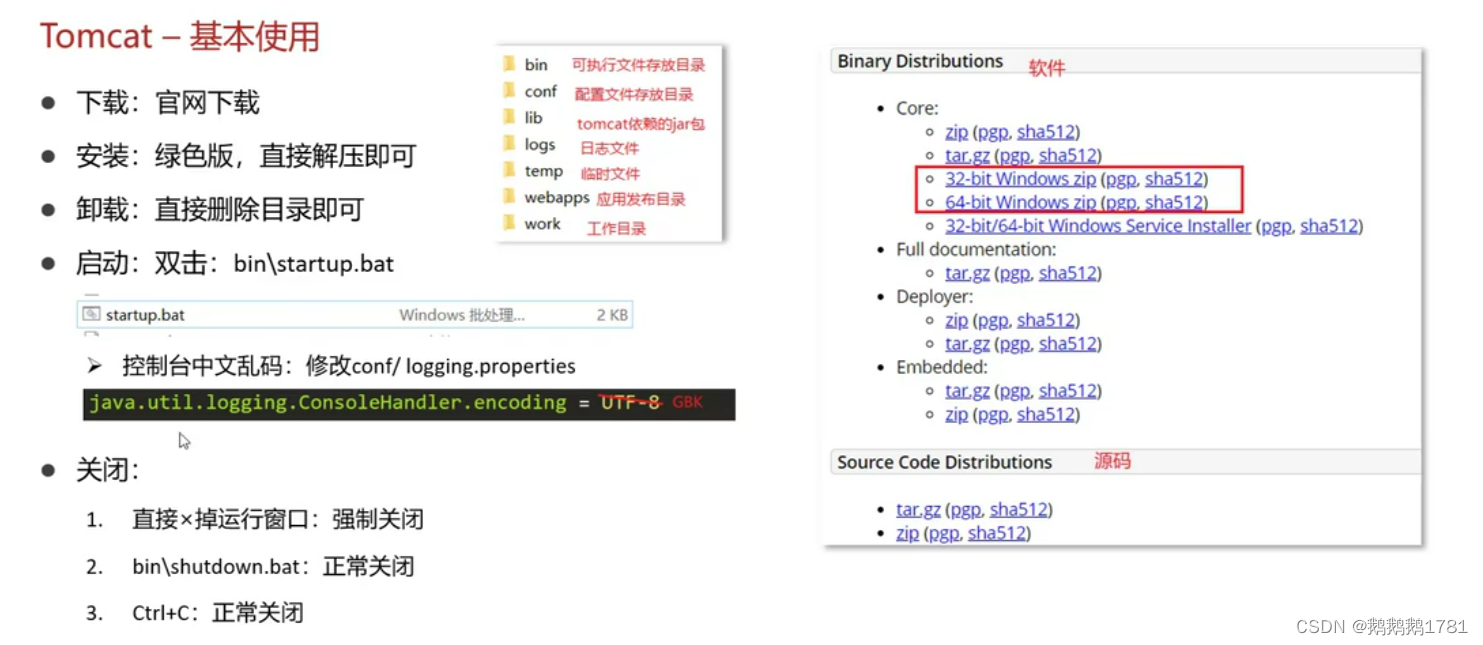Image resolution: width=1483 pixels, height=645 pixels.
Task: Select the startup.bat file name
Action: 145,315
